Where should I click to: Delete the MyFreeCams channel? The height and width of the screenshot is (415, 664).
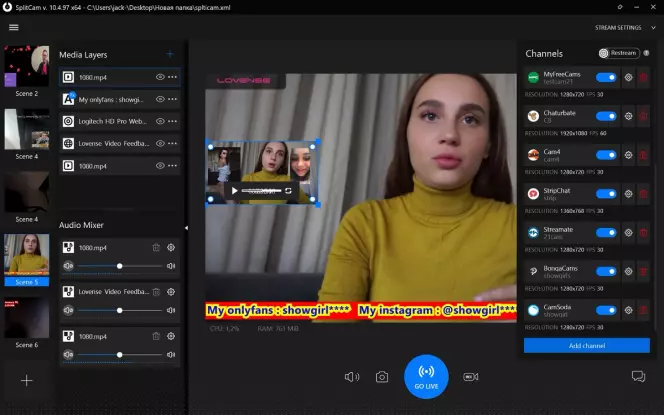click(x=643, y=77)
